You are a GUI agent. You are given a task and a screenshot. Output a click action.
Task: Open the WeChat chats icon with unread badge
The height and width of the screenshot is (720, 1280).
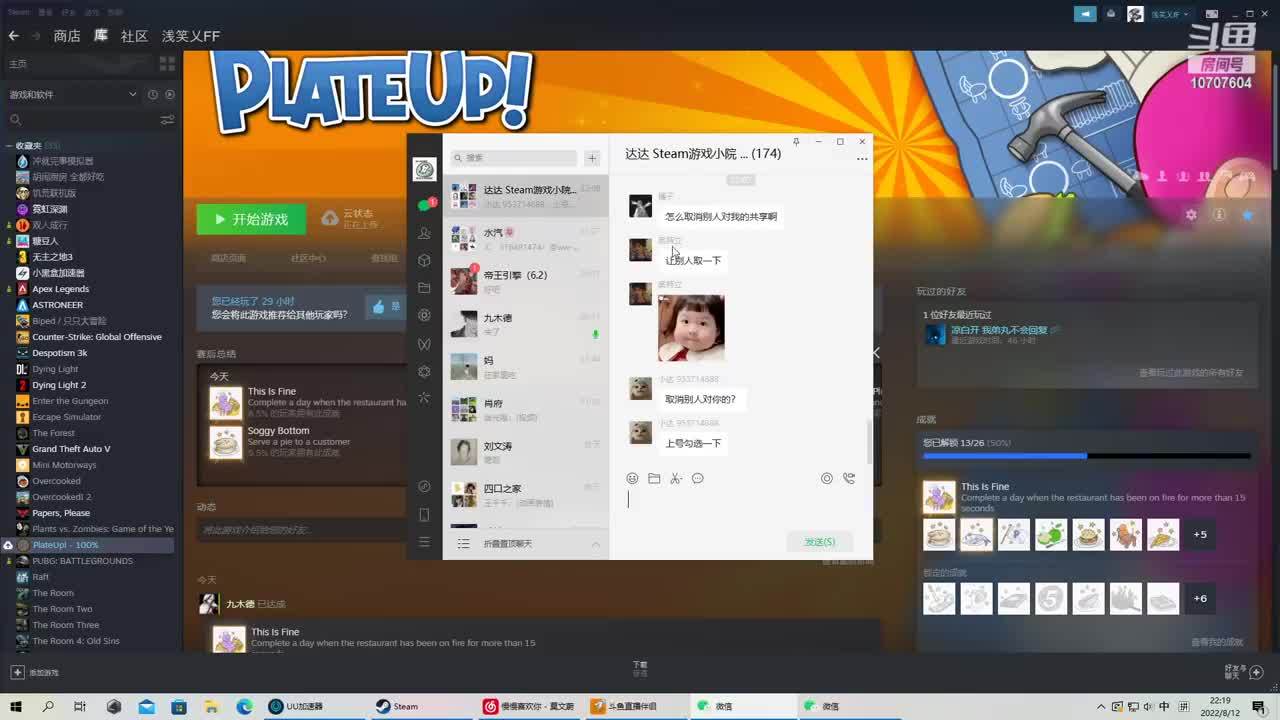(425, 205)
